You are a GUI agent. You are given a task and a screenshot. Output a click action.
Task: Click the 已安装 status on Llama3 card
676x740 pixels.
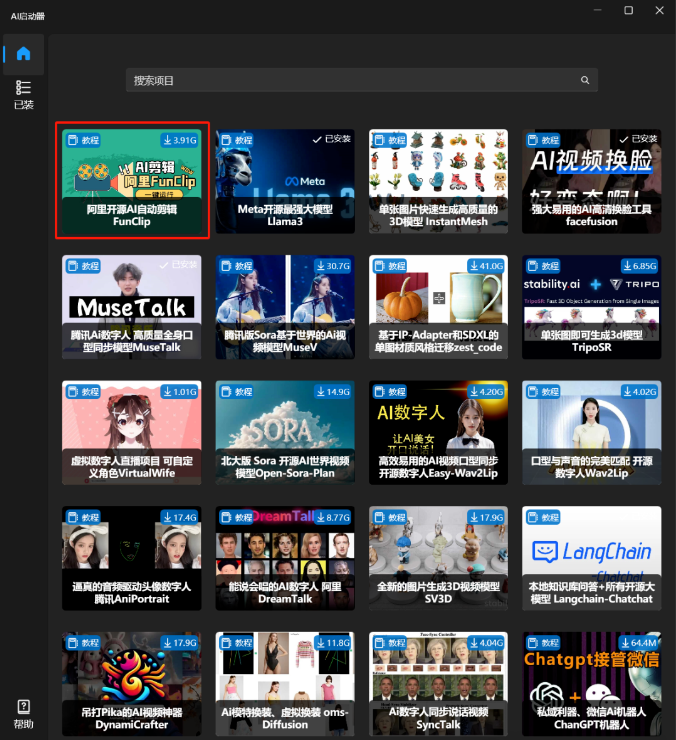[x=332, y=139]
